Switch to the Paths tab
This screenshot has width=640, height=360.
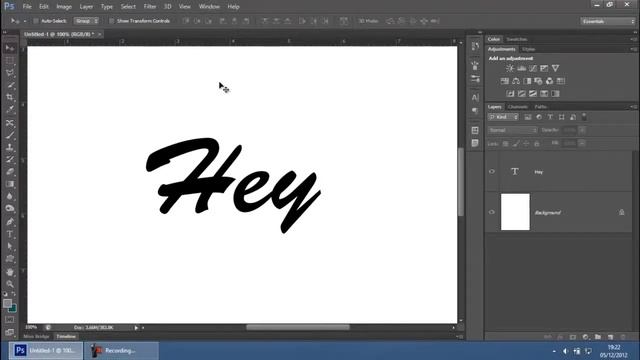[x=540, y=107]
